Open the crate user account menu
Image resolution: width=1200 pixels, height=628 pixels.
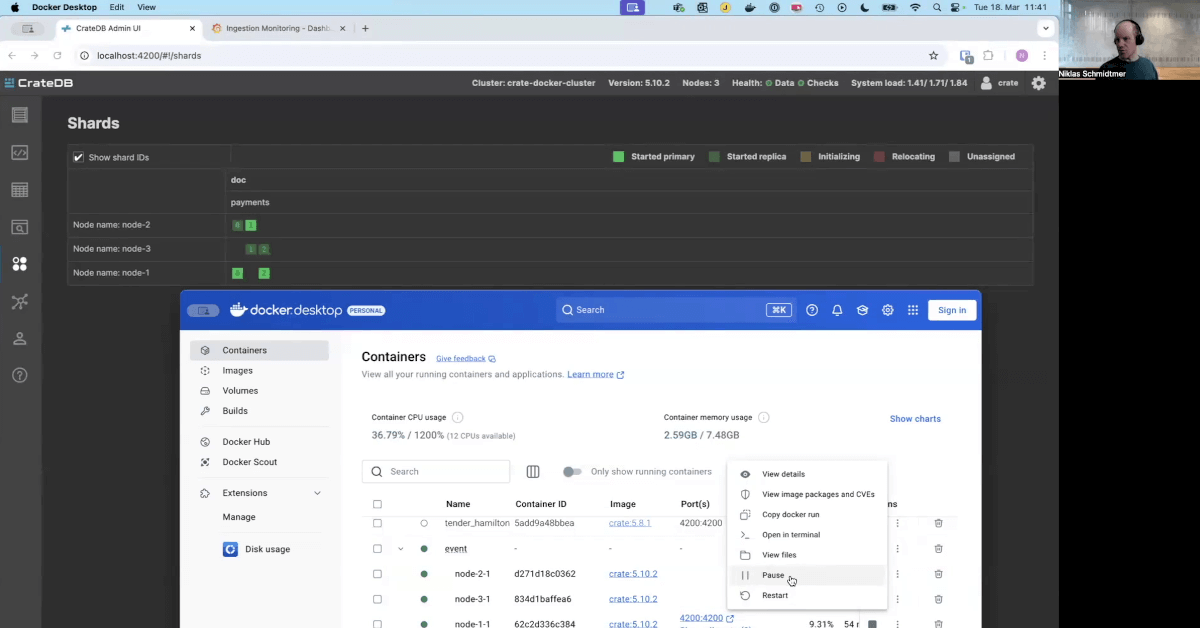coord(999,83)
